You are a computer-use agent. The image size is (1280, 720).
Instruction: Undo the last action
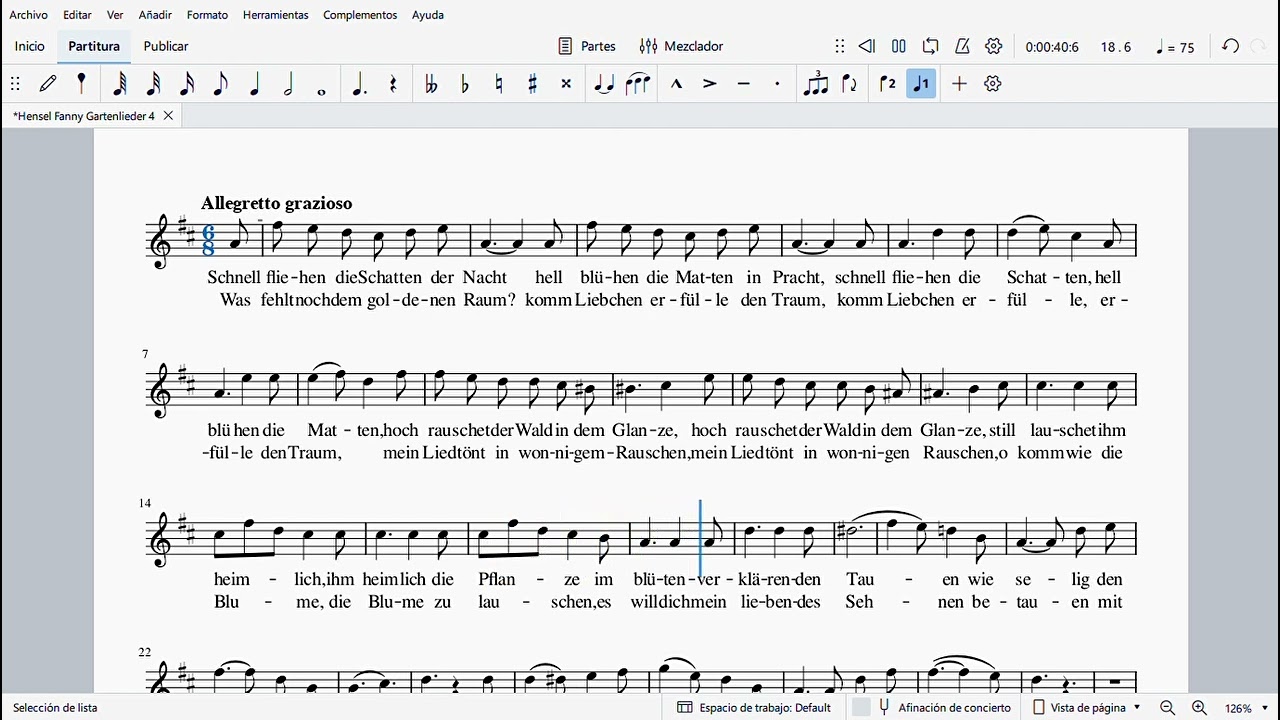tap(1231, 46)
